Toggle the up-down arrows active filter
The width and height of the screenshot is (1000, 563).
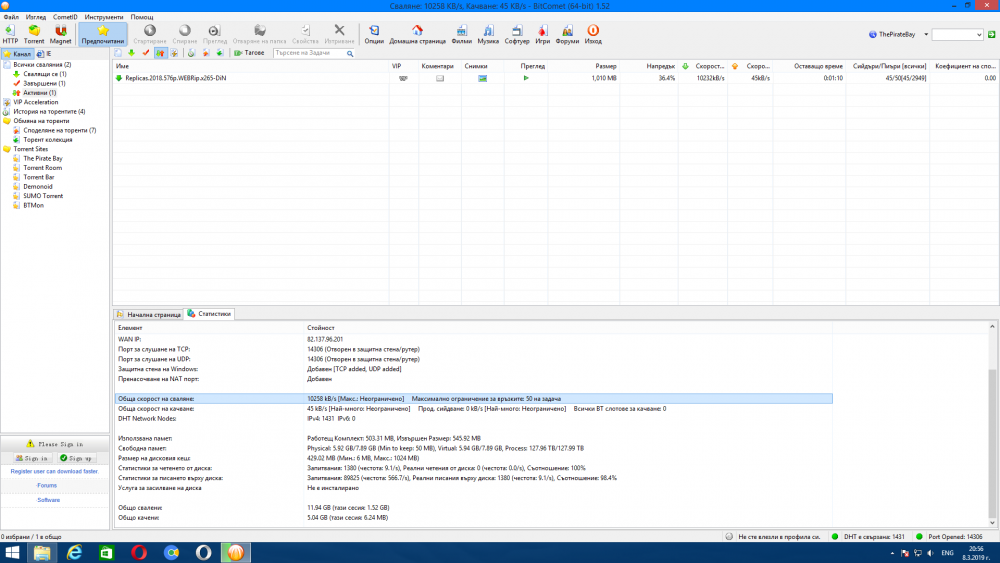click(x=160, y=53)
